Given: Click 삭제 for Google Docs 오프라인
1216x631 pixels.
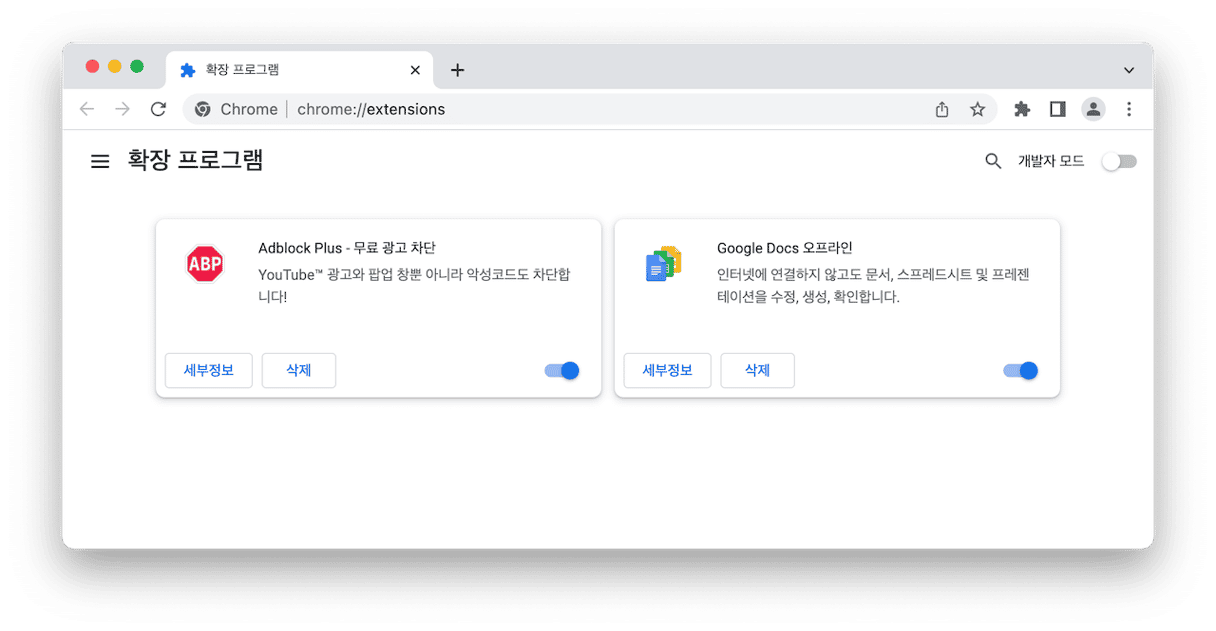Looking at the screenshot, I should click(x=757, y=370).
